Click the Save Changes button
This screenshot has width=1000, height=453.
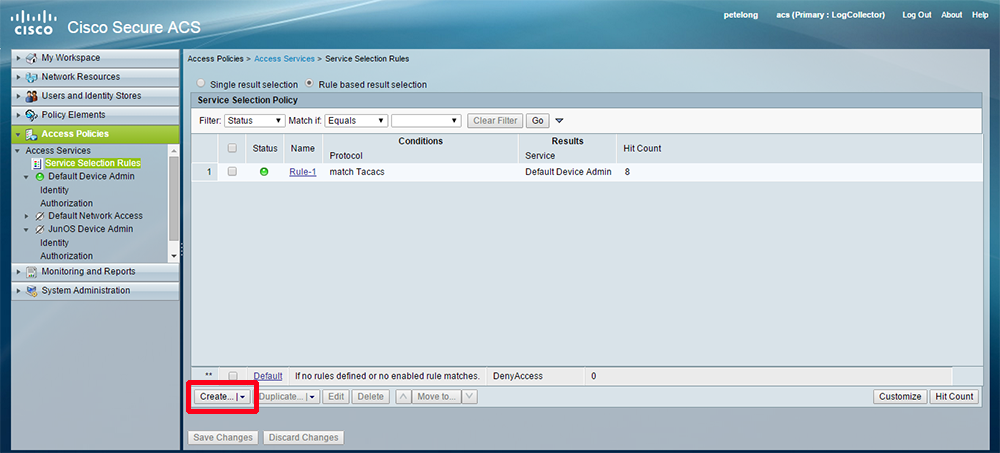223,438
